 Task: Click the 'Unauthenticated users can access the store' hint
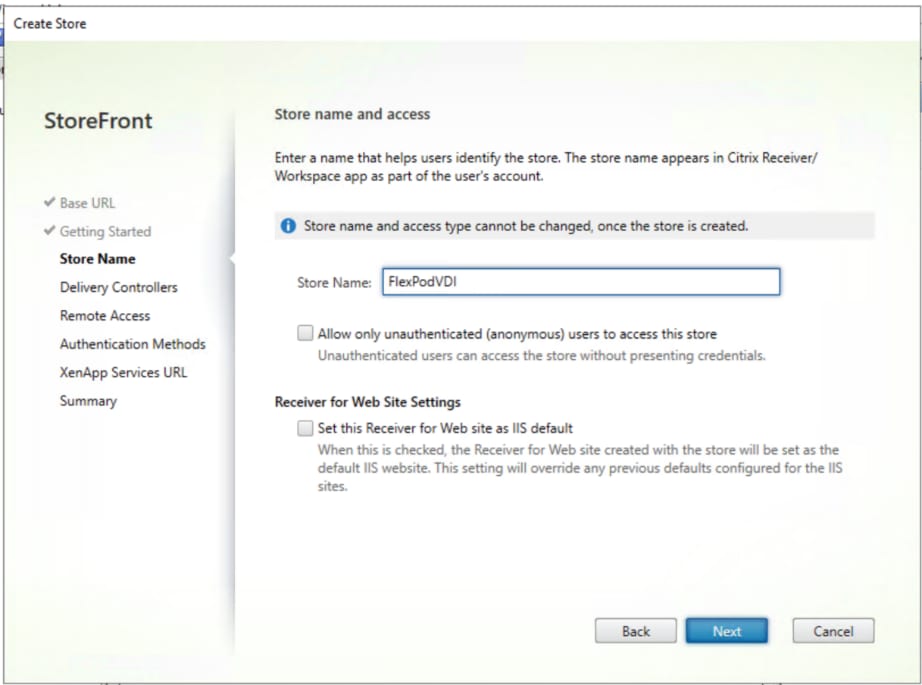[542, 356]
